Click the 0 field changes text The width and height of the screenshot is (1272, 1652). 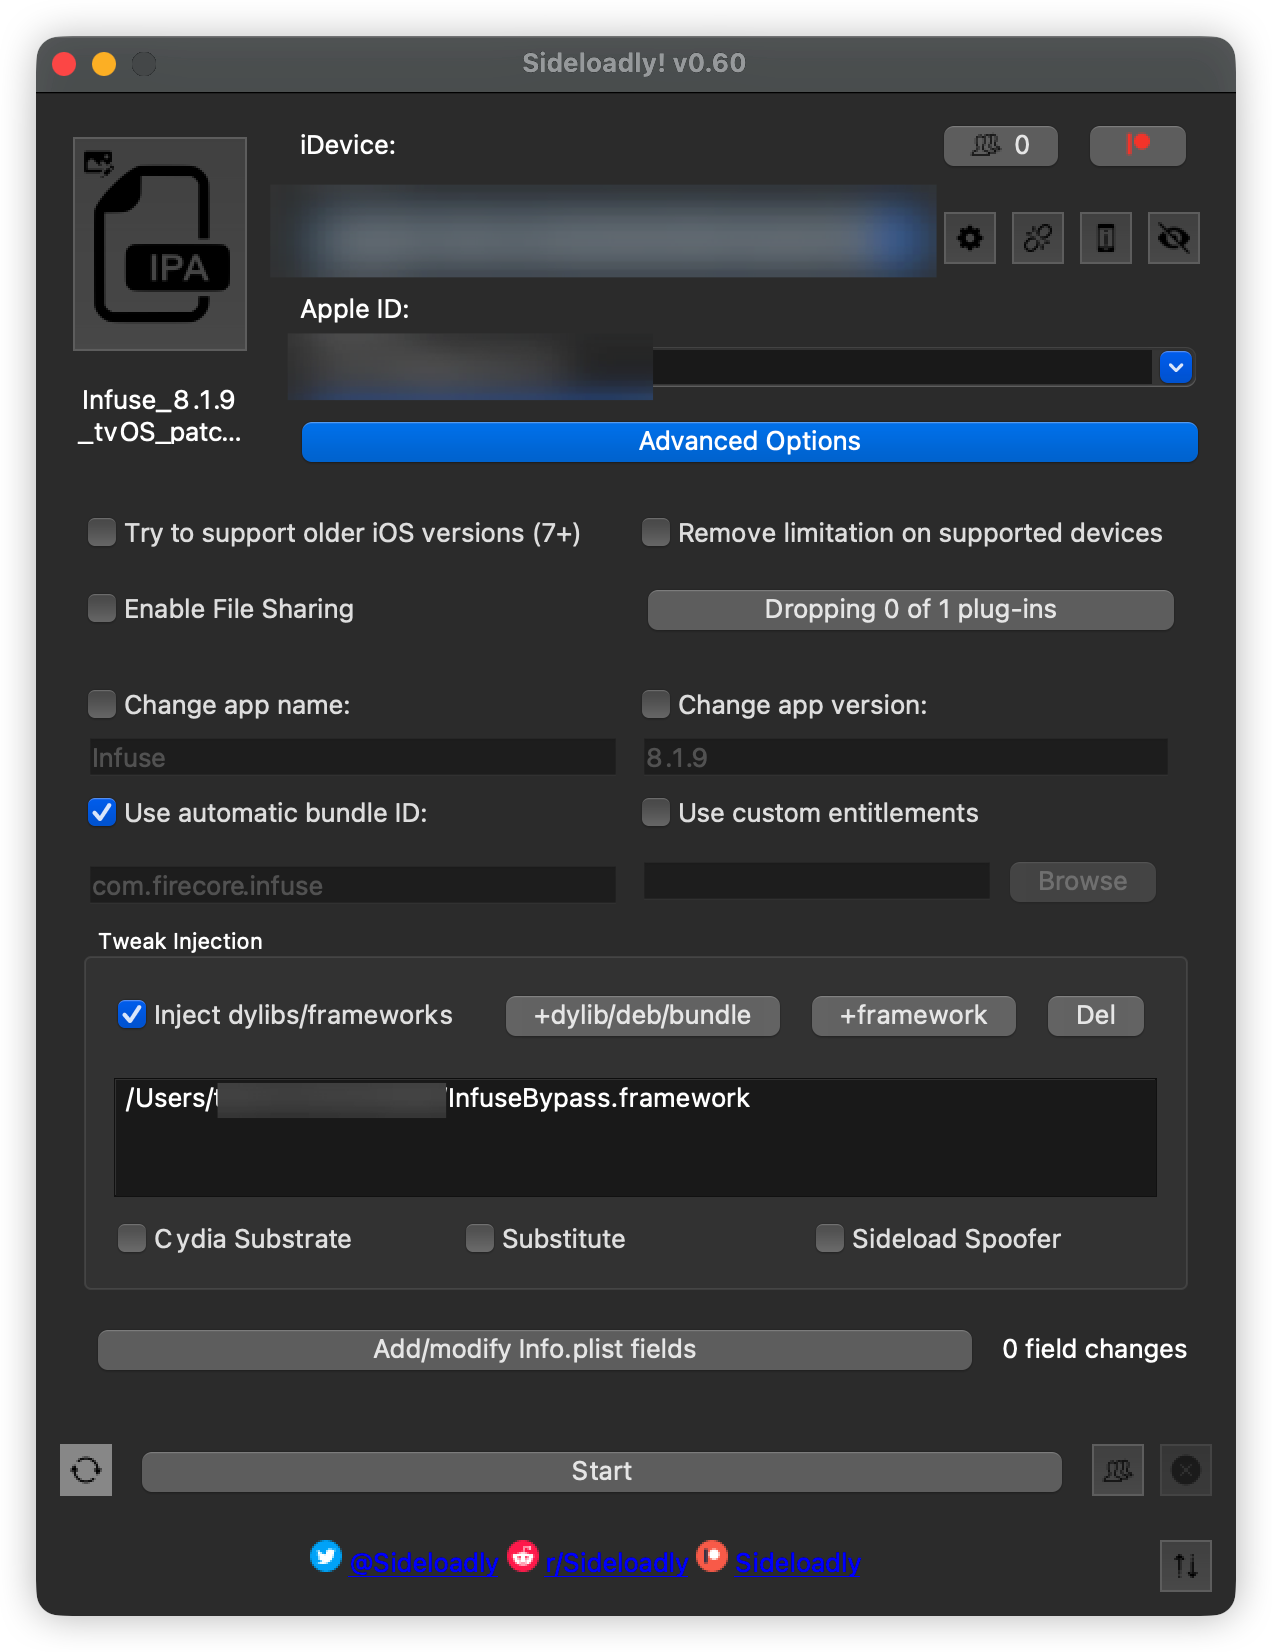[x=1095, y=1350]
